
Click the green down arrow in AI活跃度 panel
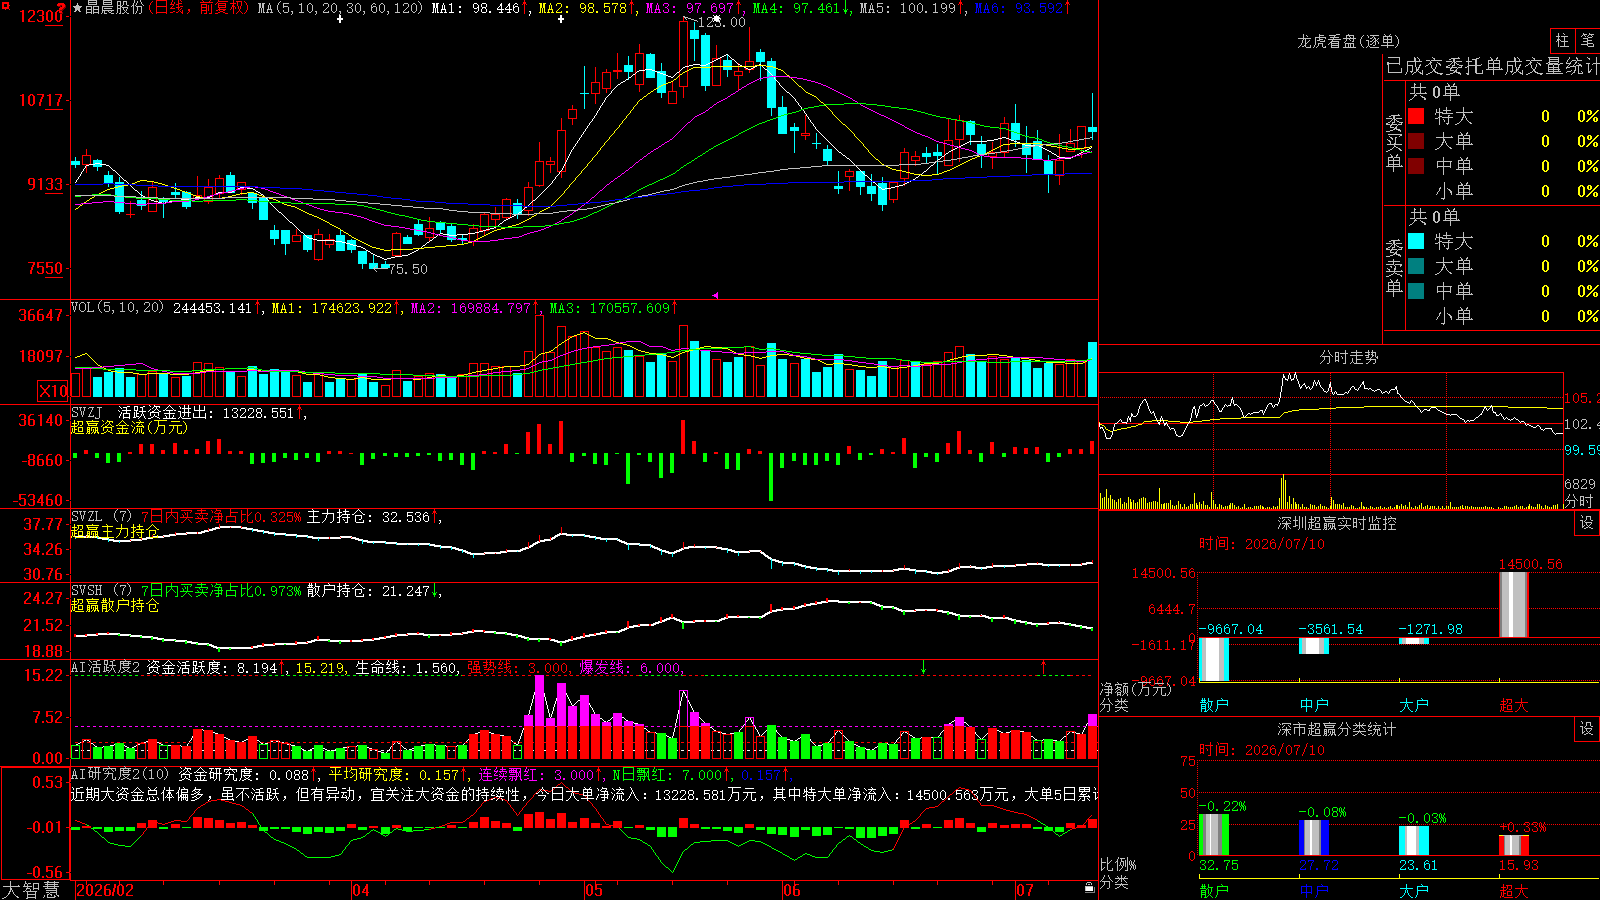point(924,667)
